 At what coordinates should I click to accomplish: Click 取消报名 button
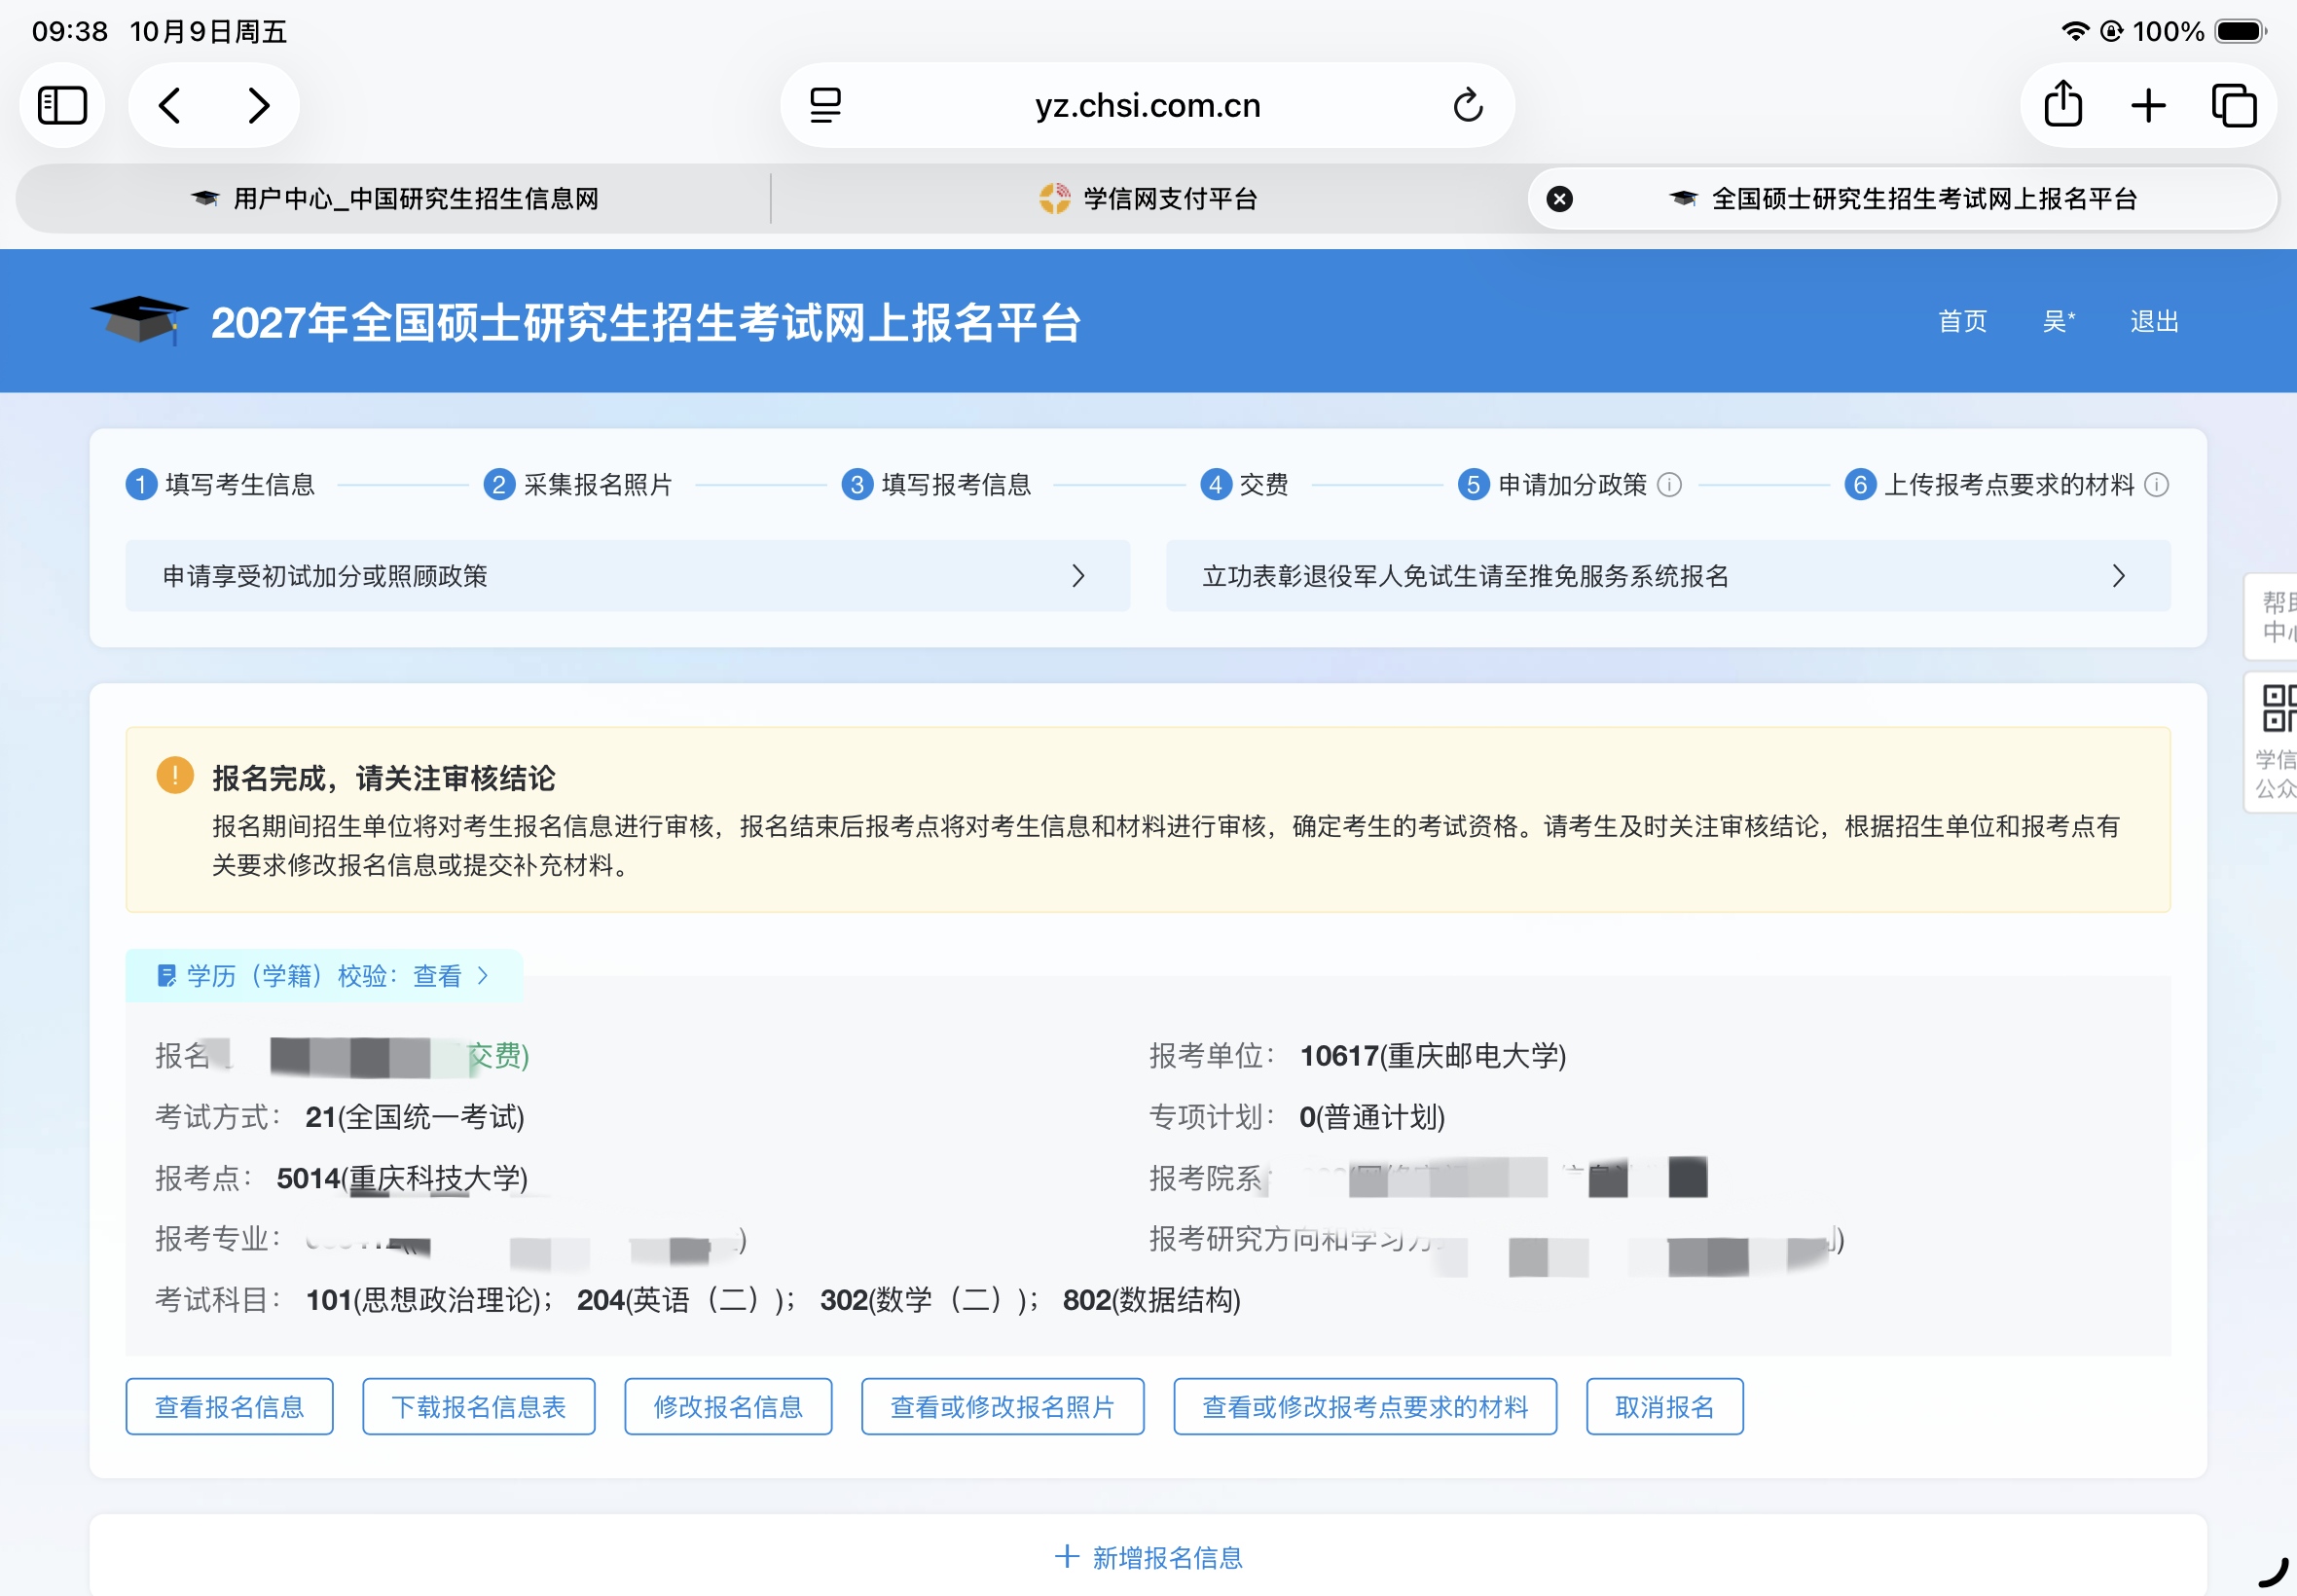pos(1664,1406)
